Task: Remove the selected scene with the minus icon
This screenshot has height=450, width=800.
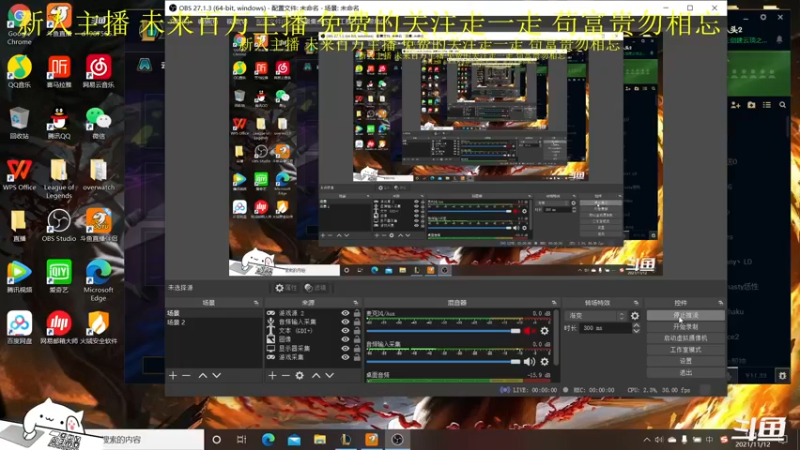Action: click(x=186, y=376)
